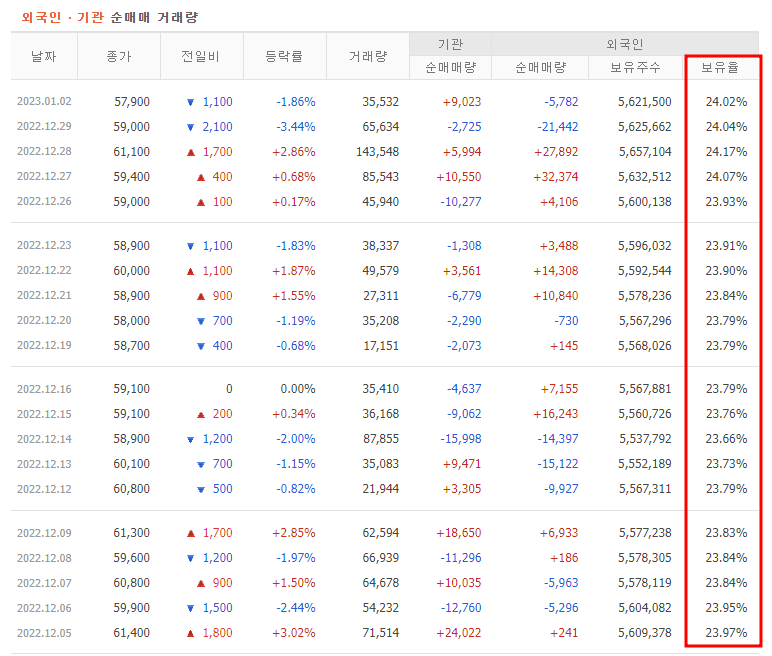Click the volume 87,855
This screenshot has height=656, width=772.
(381, 439)
